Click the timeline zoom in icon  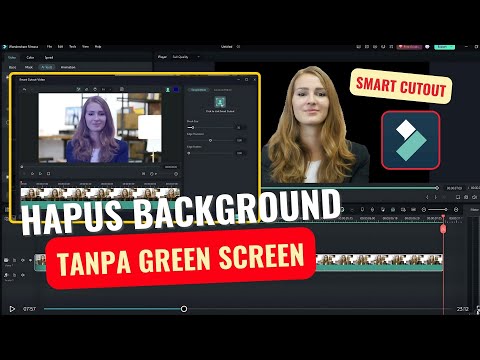pyautogui.click(x=456, y=210)
